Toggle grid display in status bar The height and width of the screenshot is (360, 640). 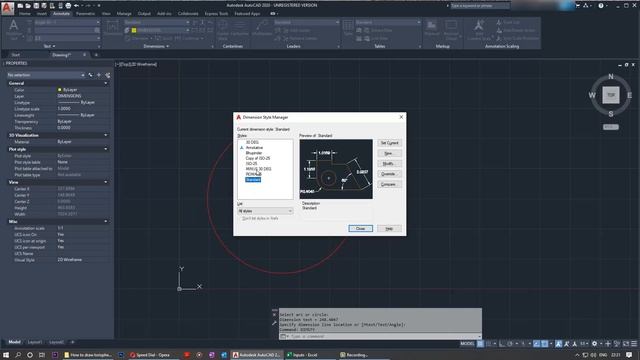coord(480,344)
